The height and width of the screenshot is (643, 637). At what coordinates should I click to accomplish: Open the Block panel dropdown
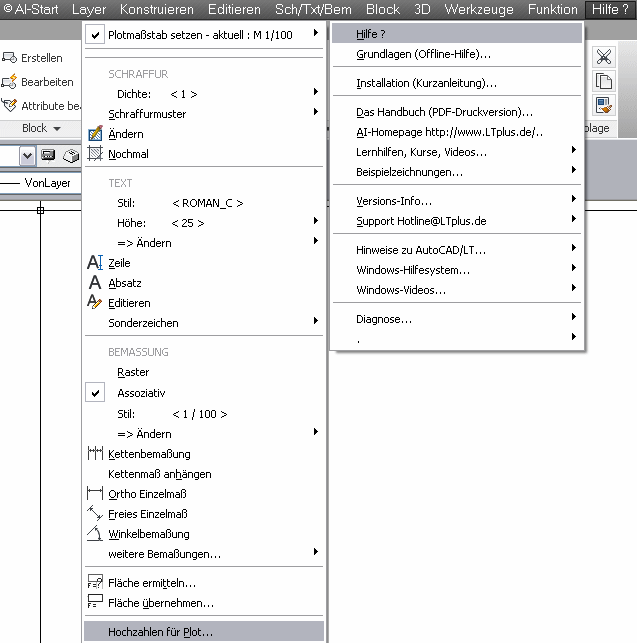[x=57, y=128]
